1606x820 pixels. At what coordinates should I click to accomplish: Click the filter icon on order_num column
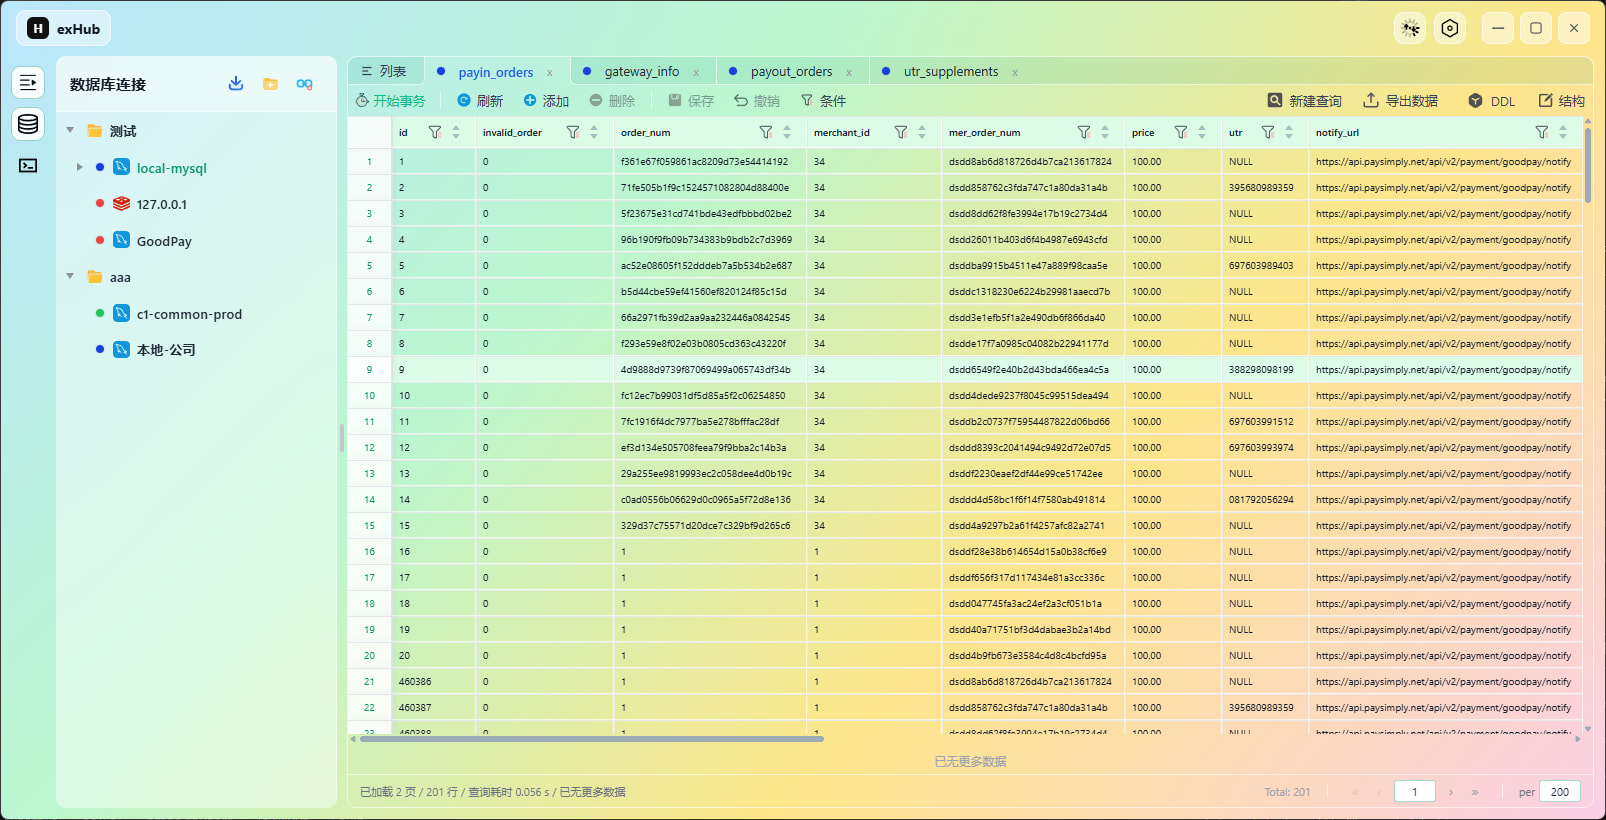766,132
